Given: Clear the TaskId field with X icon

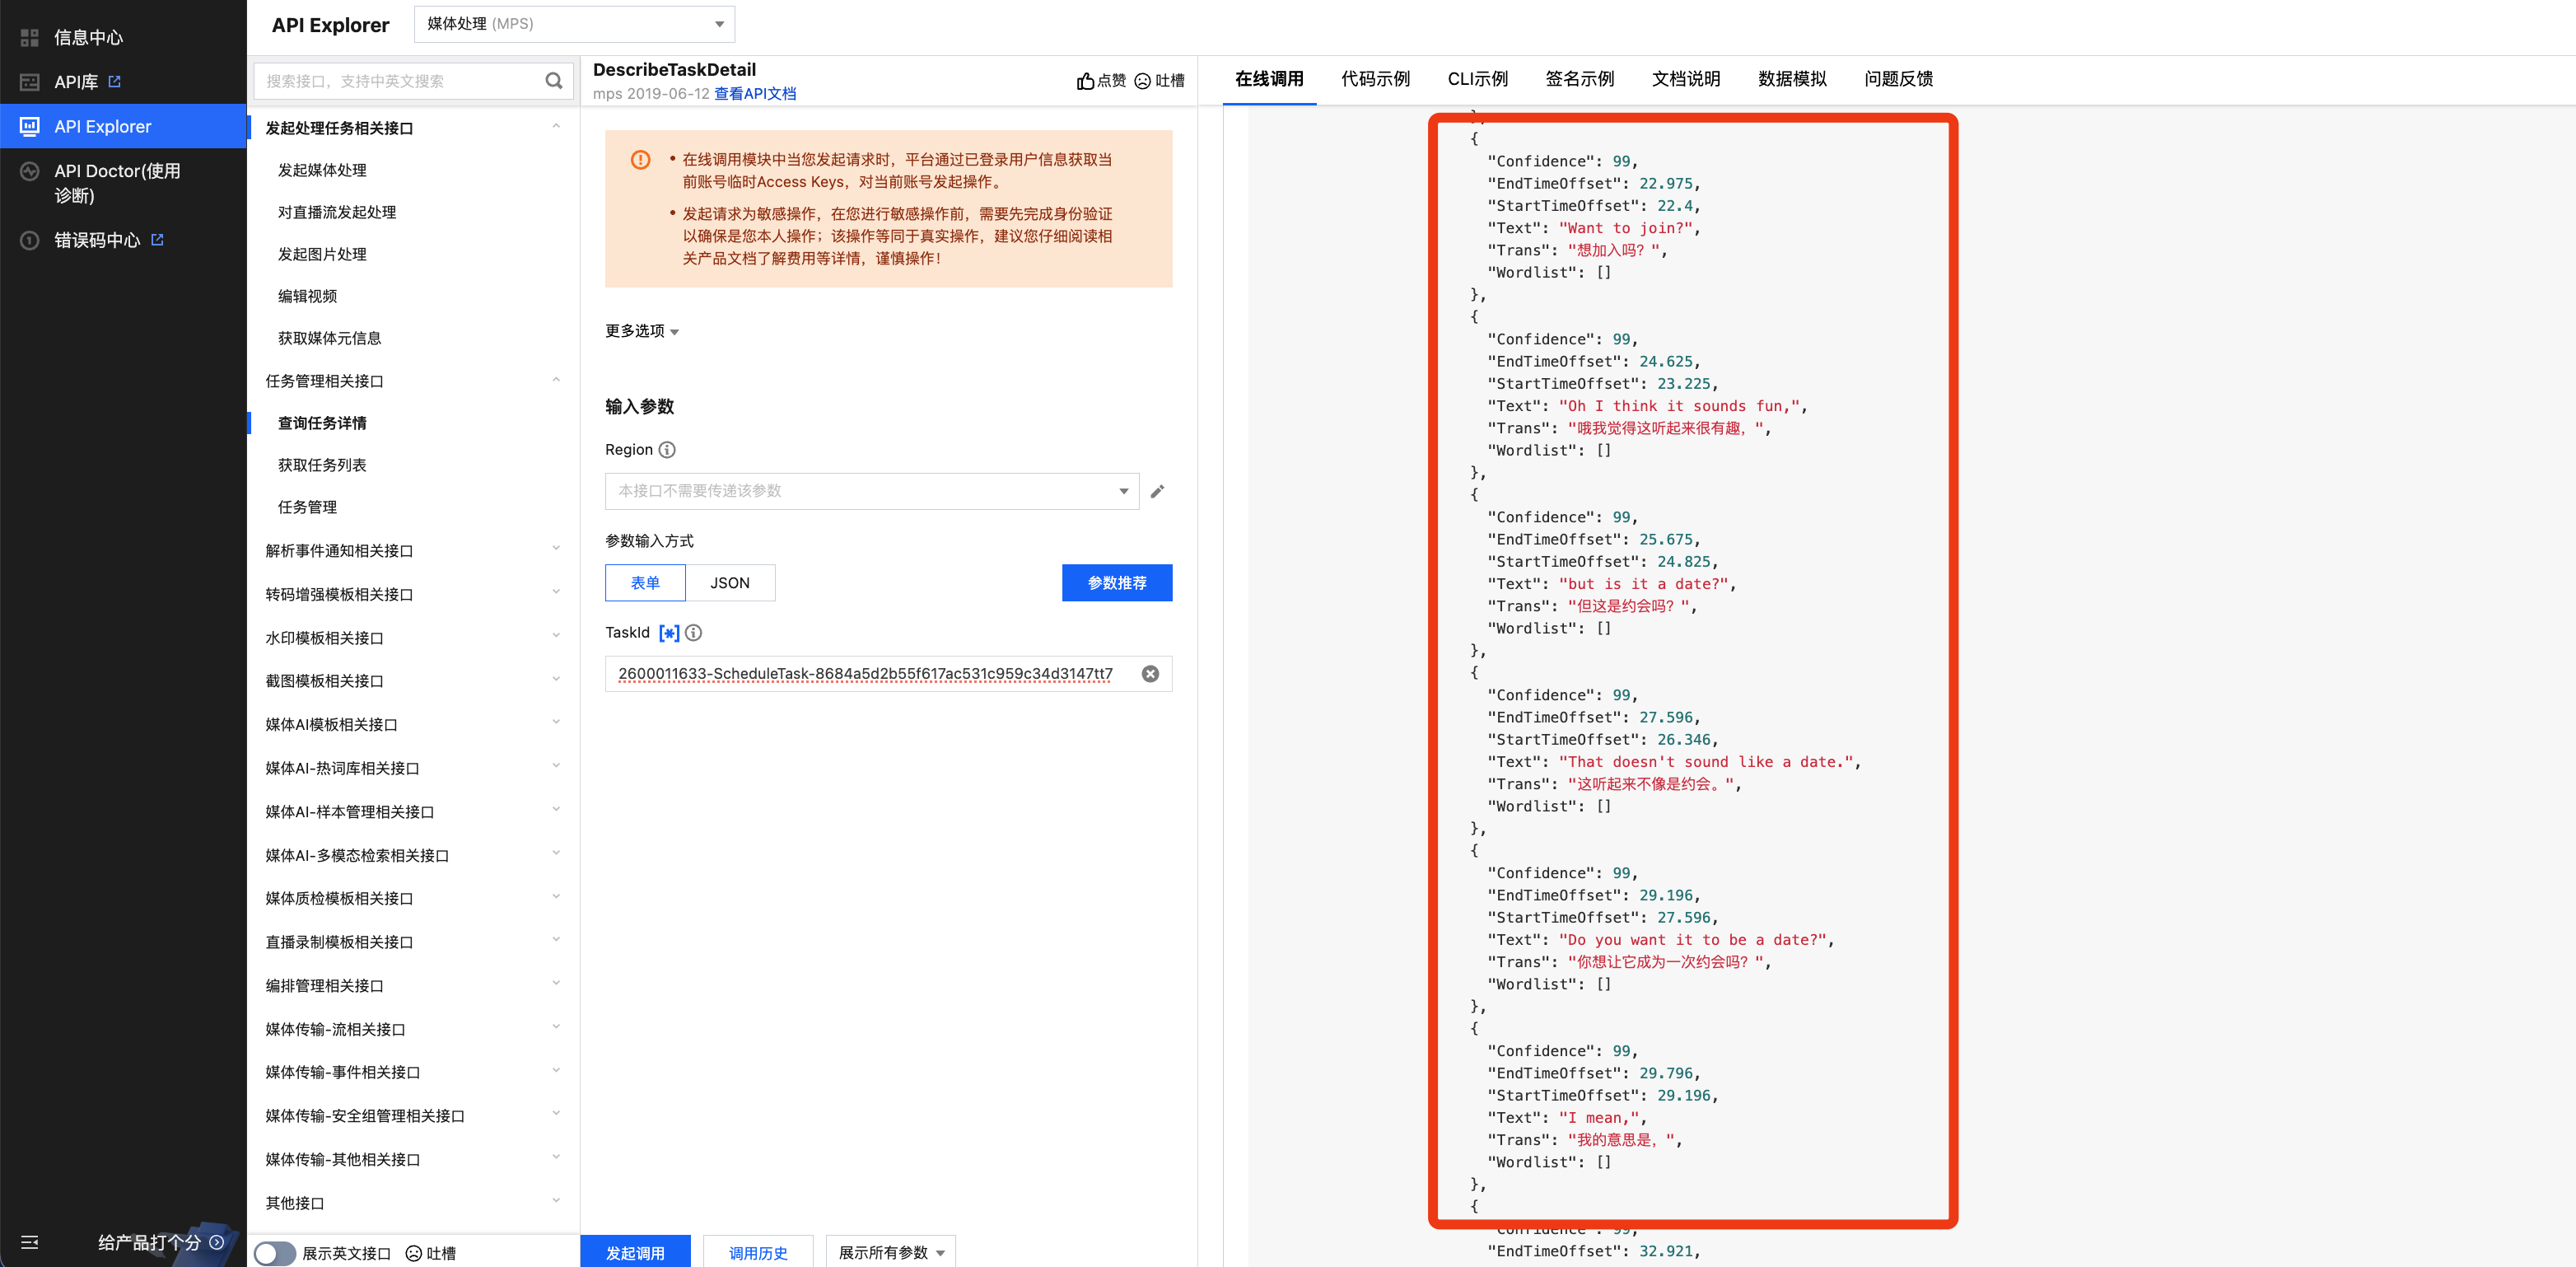Looking at the screenshot, I should tap(1150, 674).
